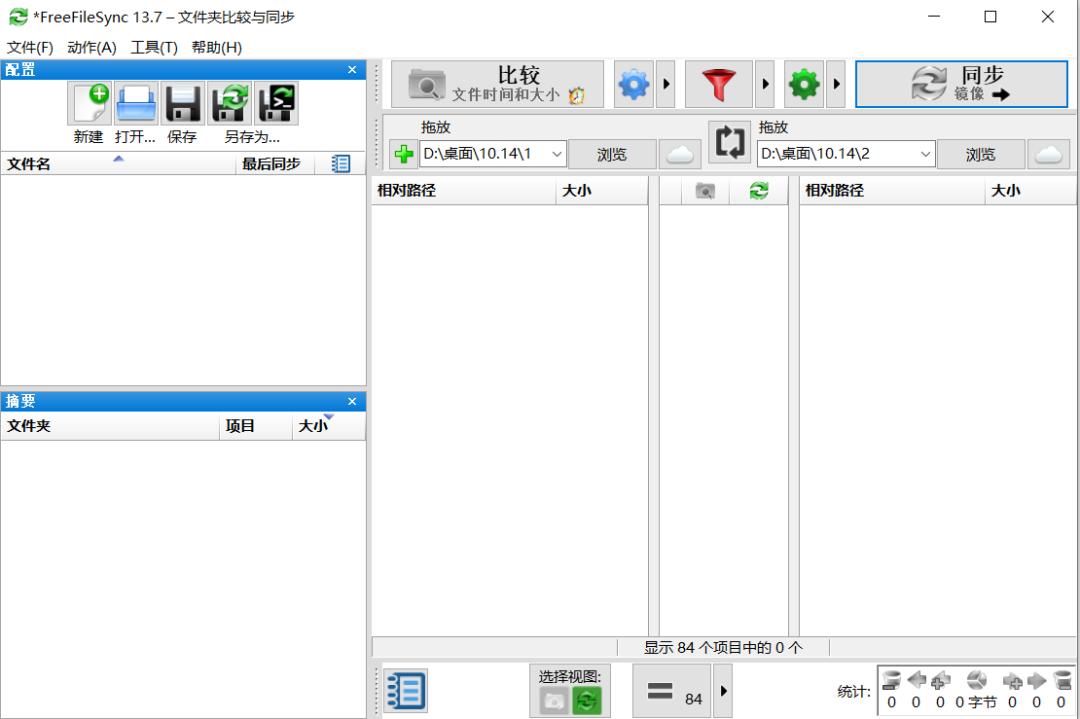This screenshot has width=1080, height=719.
Task: Open the 动作(A) menu
Action: click(x=92, y=48)
